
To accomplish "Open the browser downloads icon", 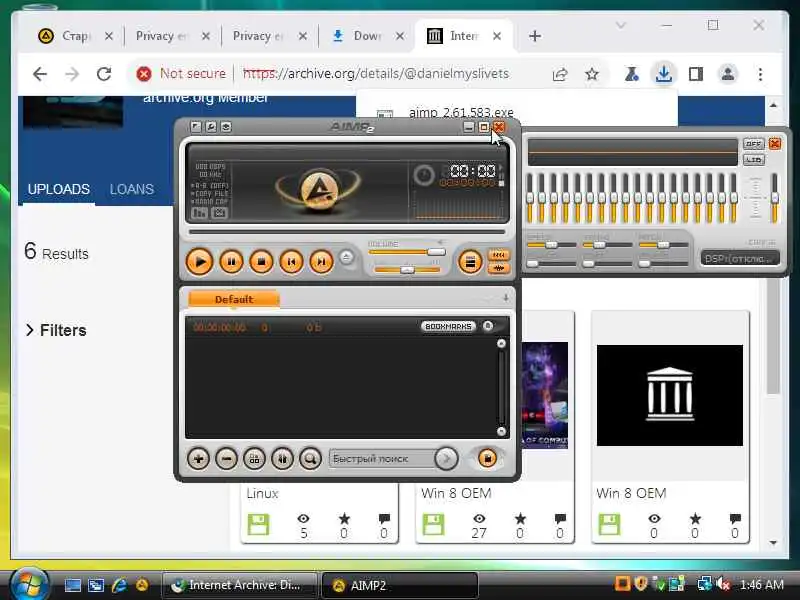I will [664, 74].
